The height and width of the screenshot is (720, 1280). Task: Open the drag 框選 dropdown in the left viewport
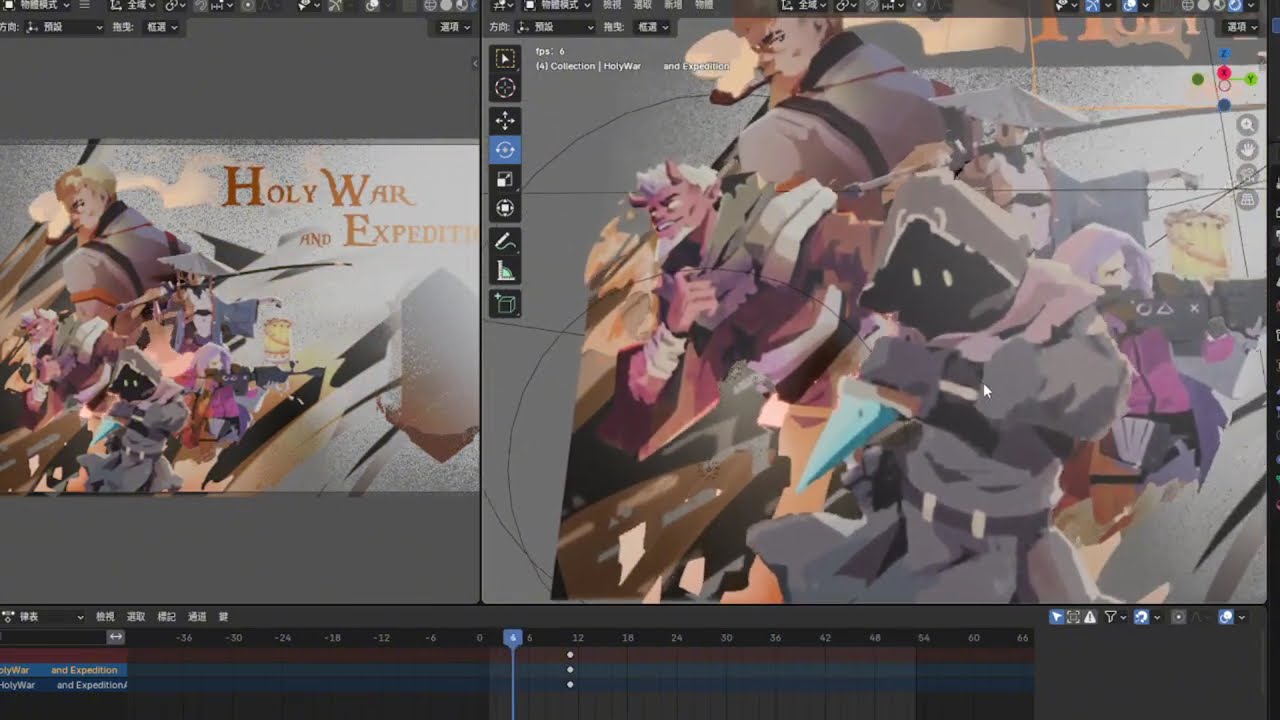point(161,27)
